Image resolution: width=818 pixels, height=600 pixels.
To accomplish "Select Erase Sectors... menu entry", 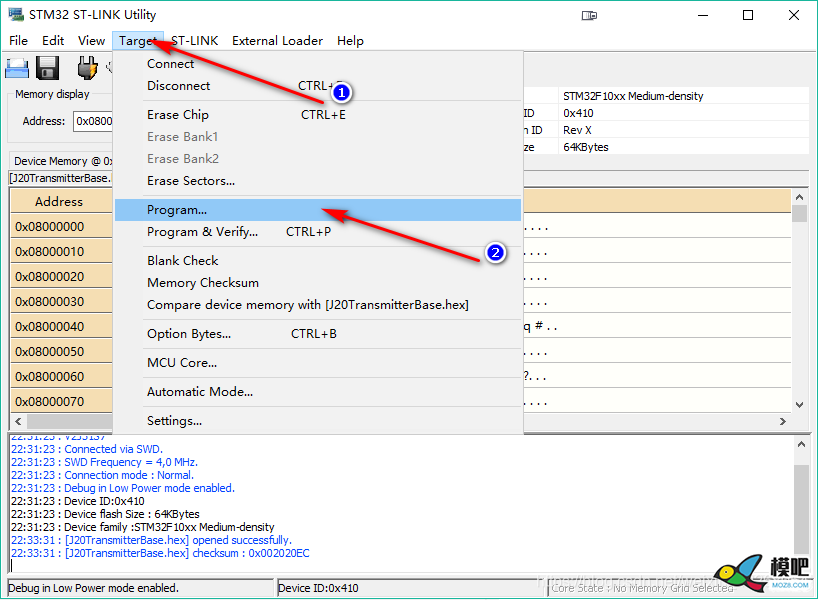I will (x=318, y=181).
